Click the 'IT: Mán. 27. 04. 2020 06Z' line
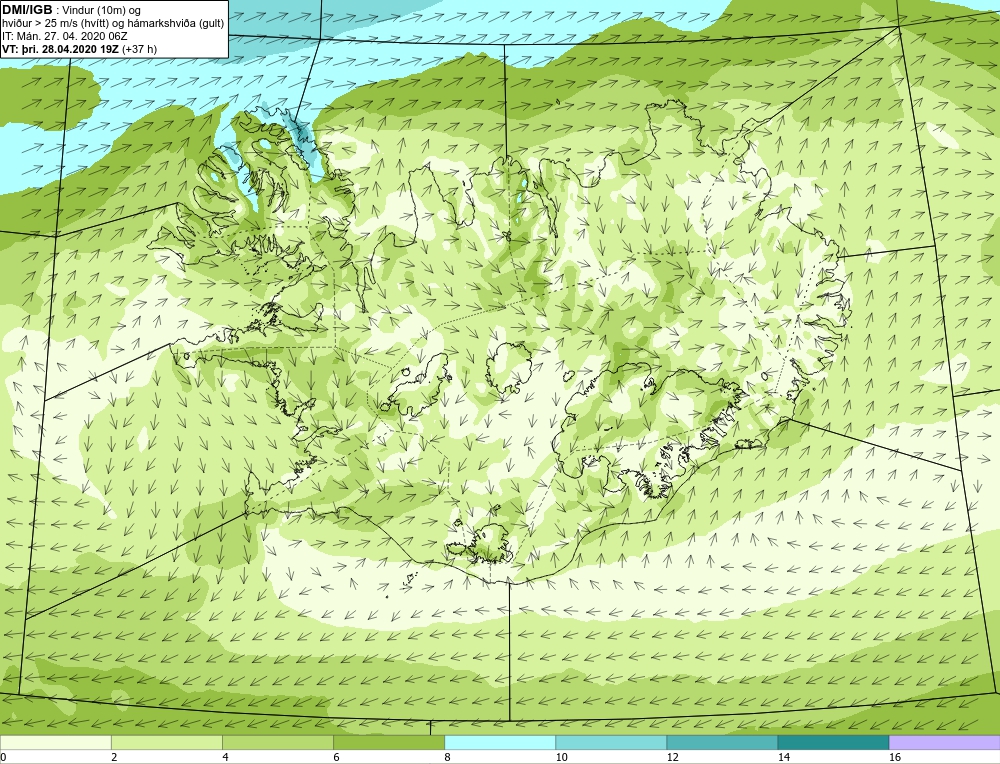Screen dimensions: 1000x764 tap(65, 36)
